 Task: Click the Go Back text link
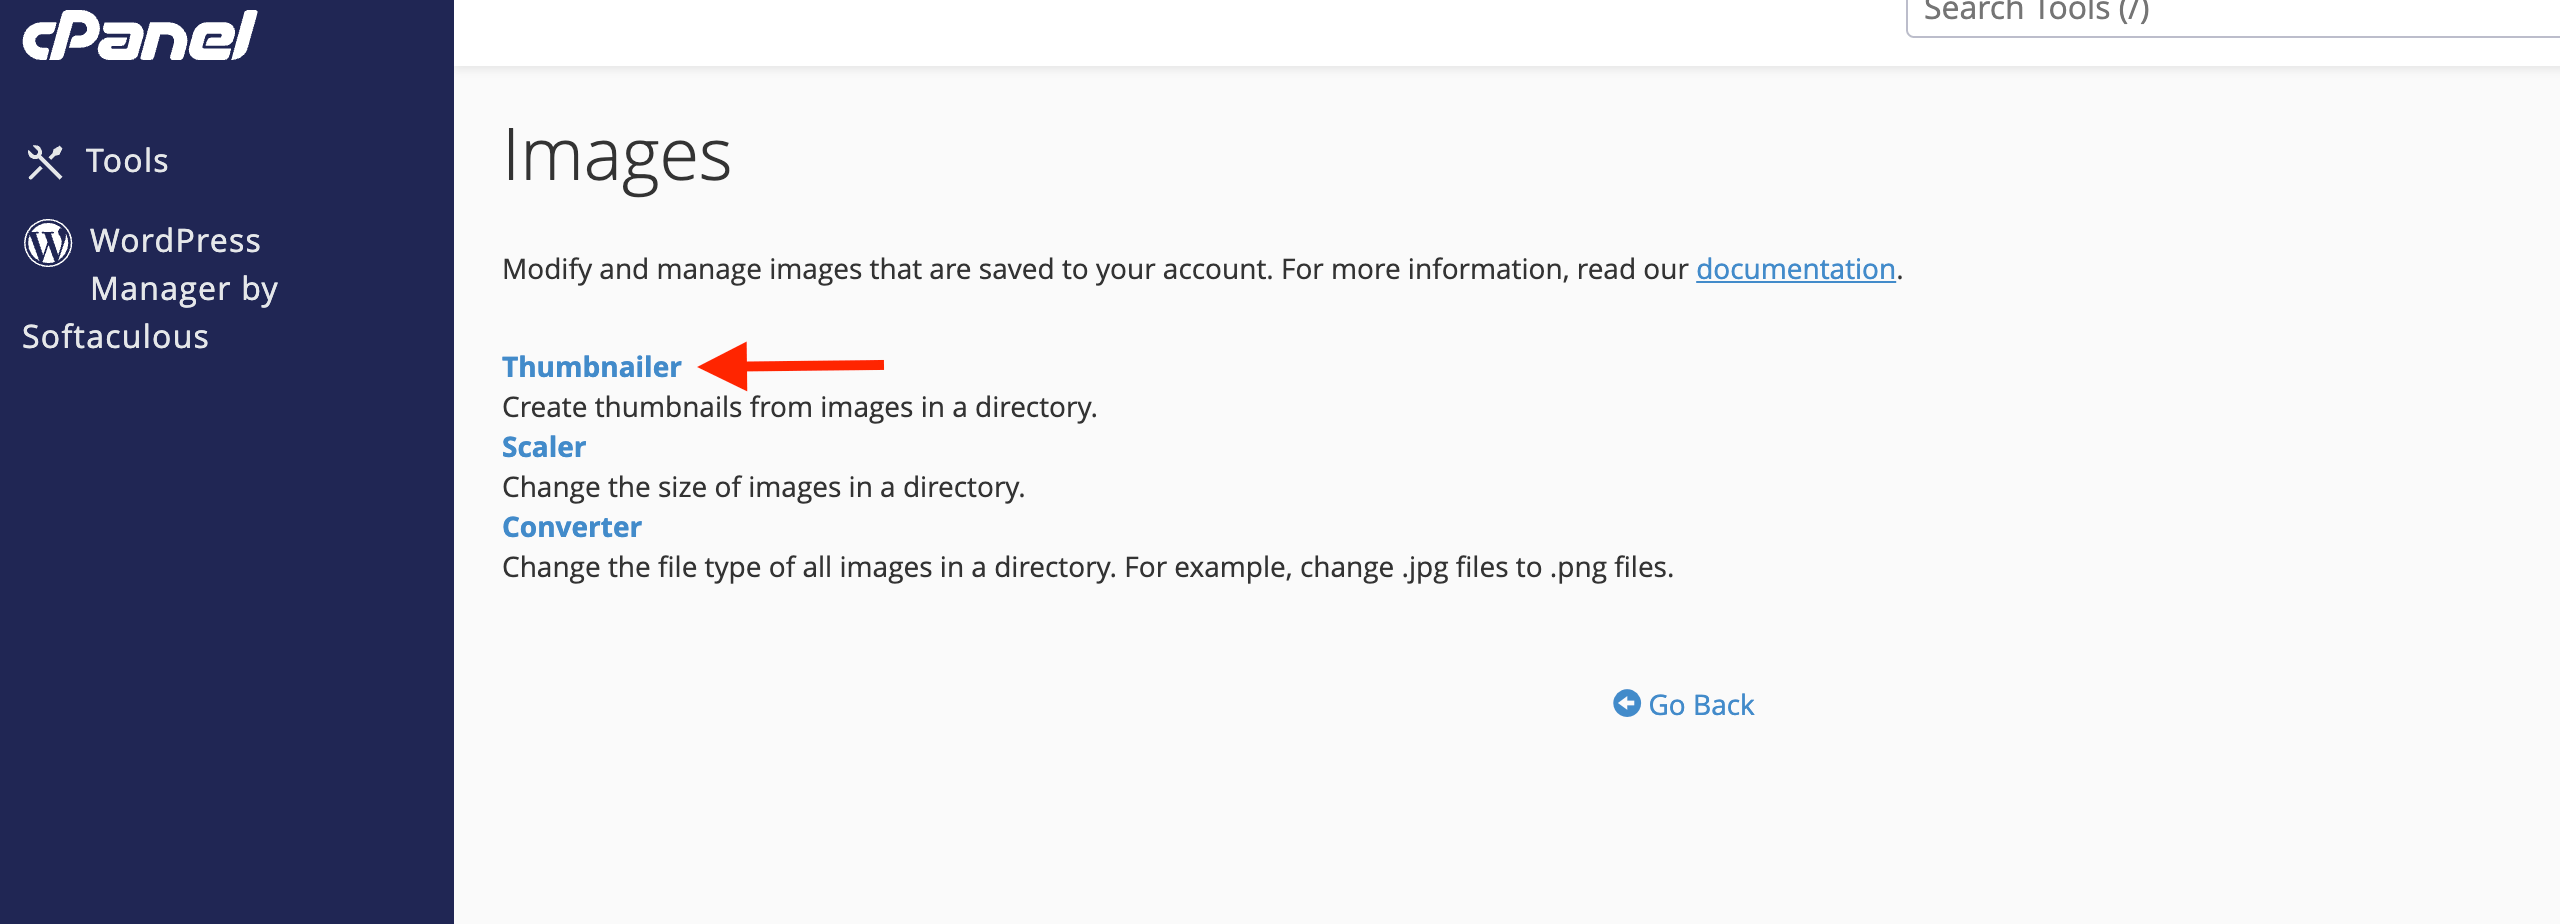(1701, 705)
